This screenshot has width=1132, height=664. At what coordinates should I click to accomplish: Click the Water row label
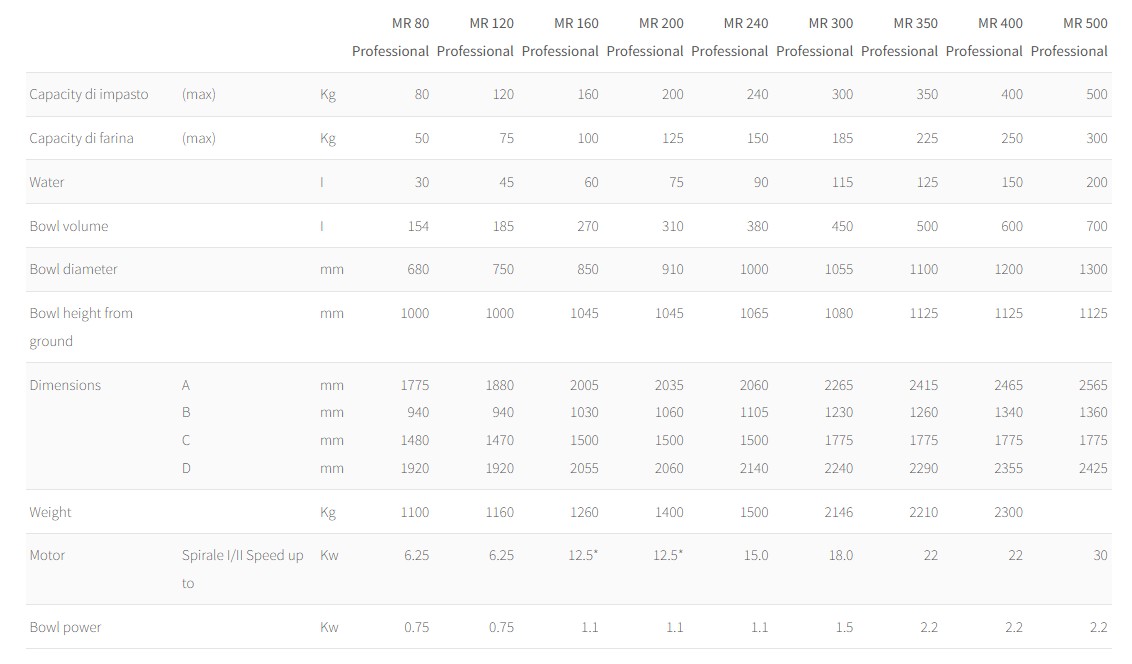pos(47,182)
